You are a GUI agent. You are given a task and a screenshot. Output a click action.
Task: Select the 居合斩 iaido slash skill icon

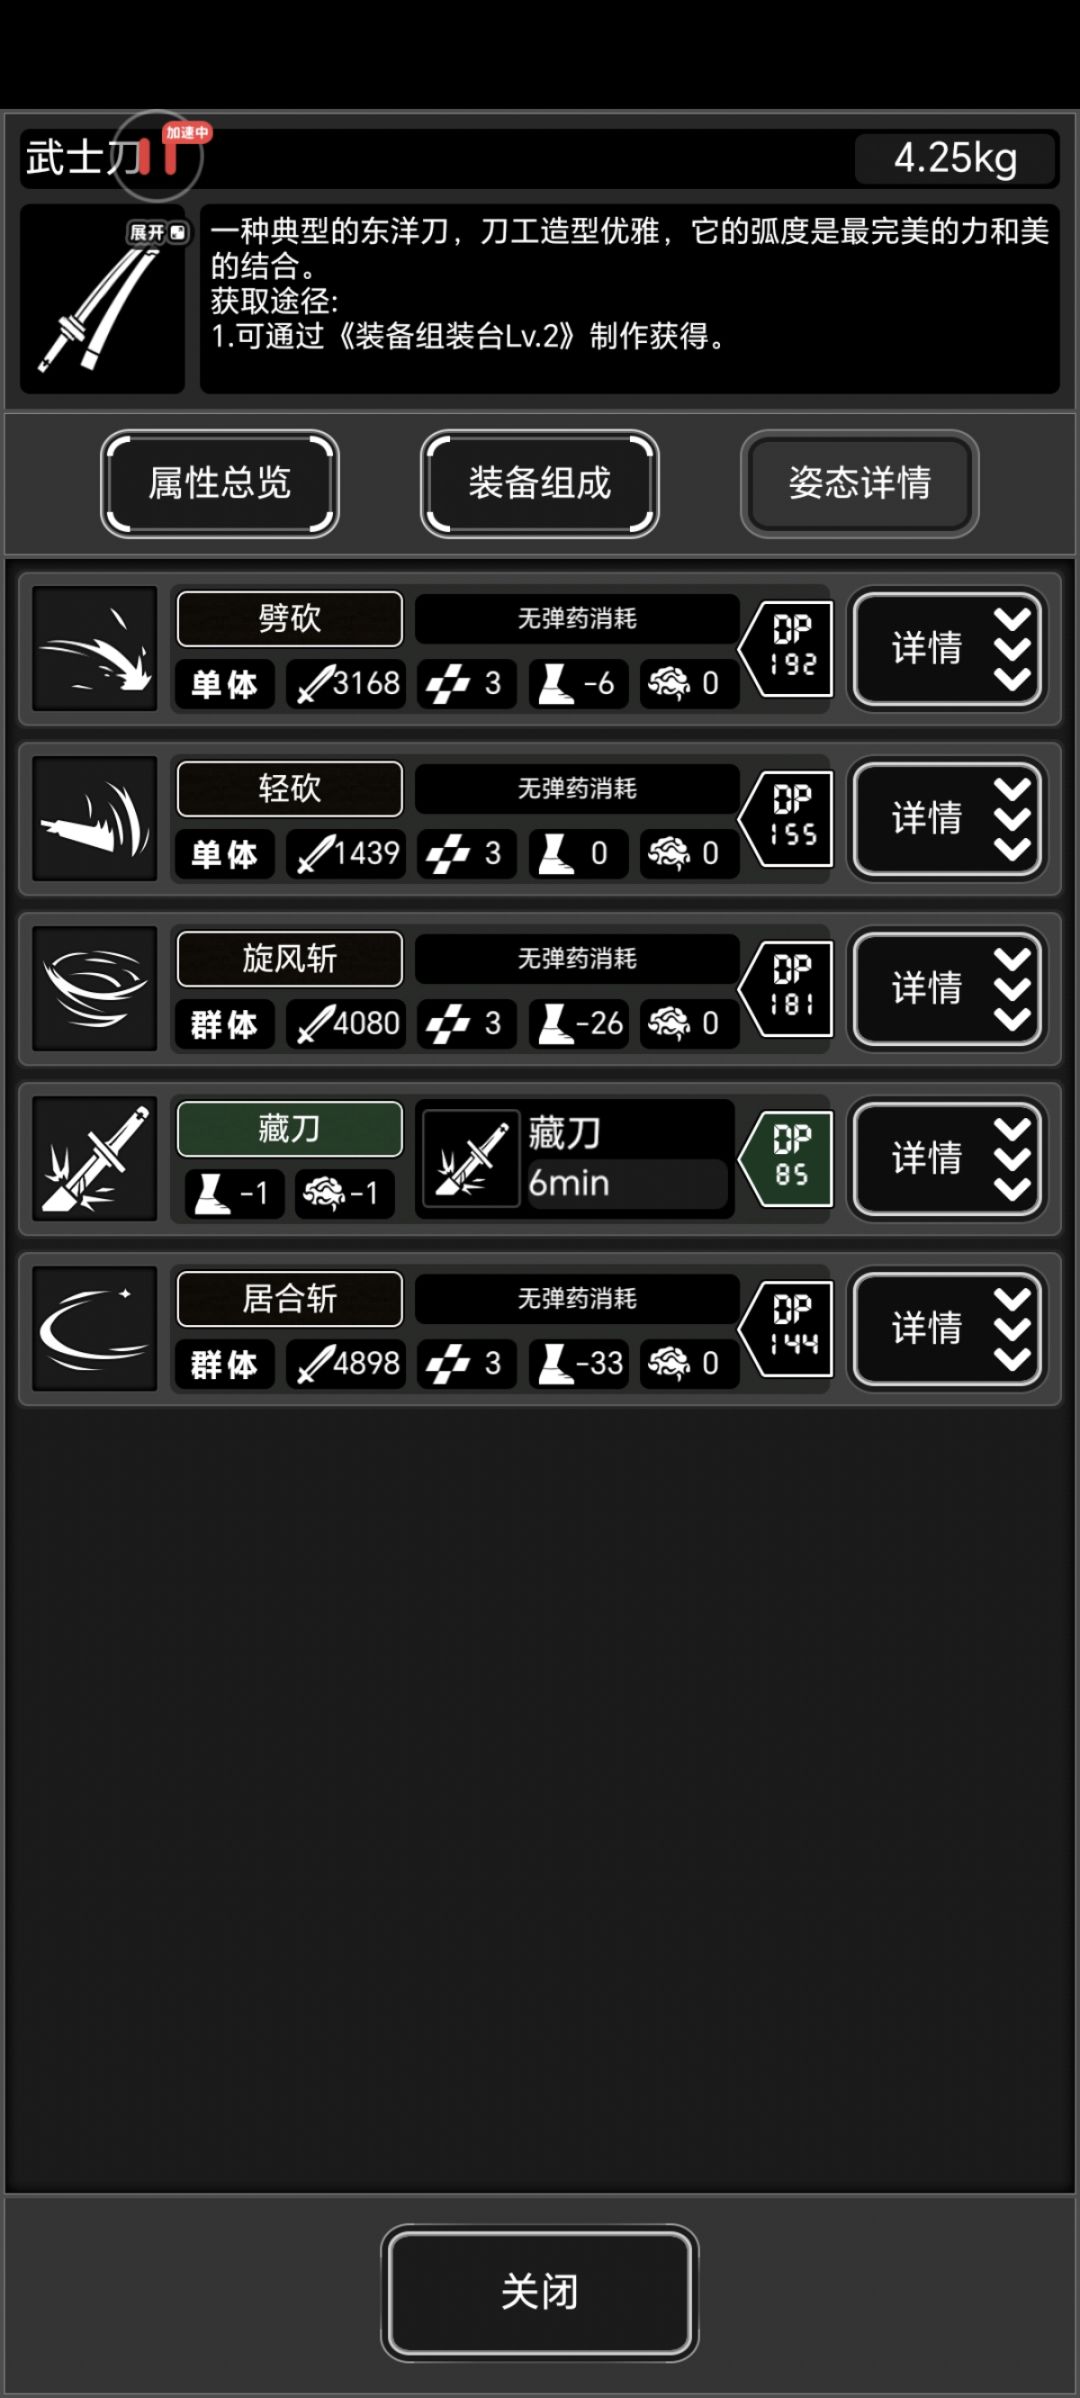[x=95, y=1329]
